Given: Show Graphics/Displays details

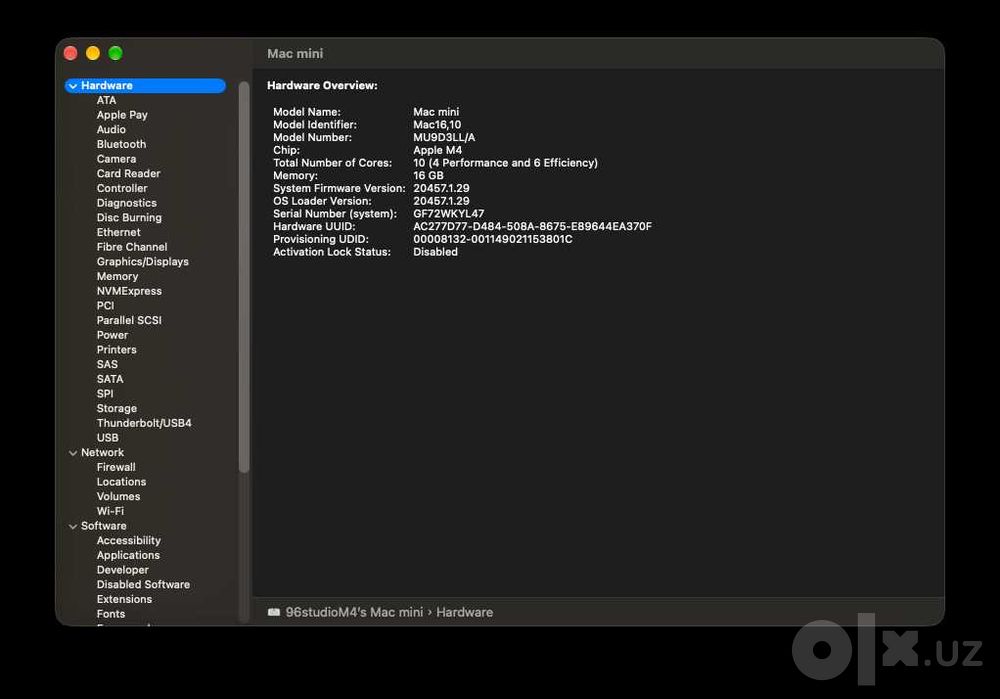Looking at the screenshot, I should point(142,261).
